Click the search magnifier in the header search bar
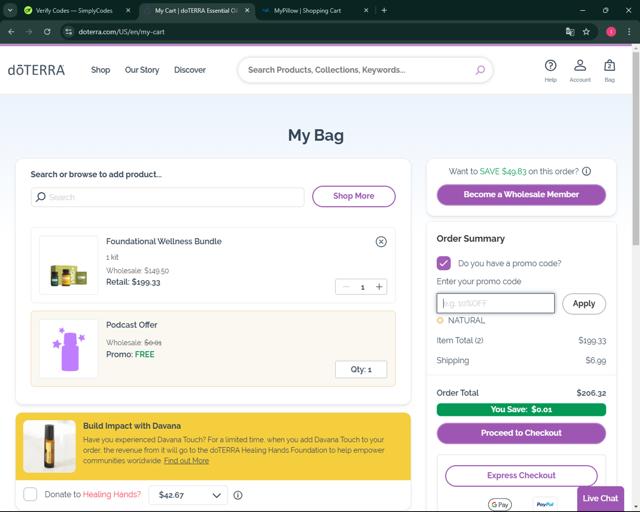Image resolution: width=640 pixels, height=512 pixels. click(480, 70)
